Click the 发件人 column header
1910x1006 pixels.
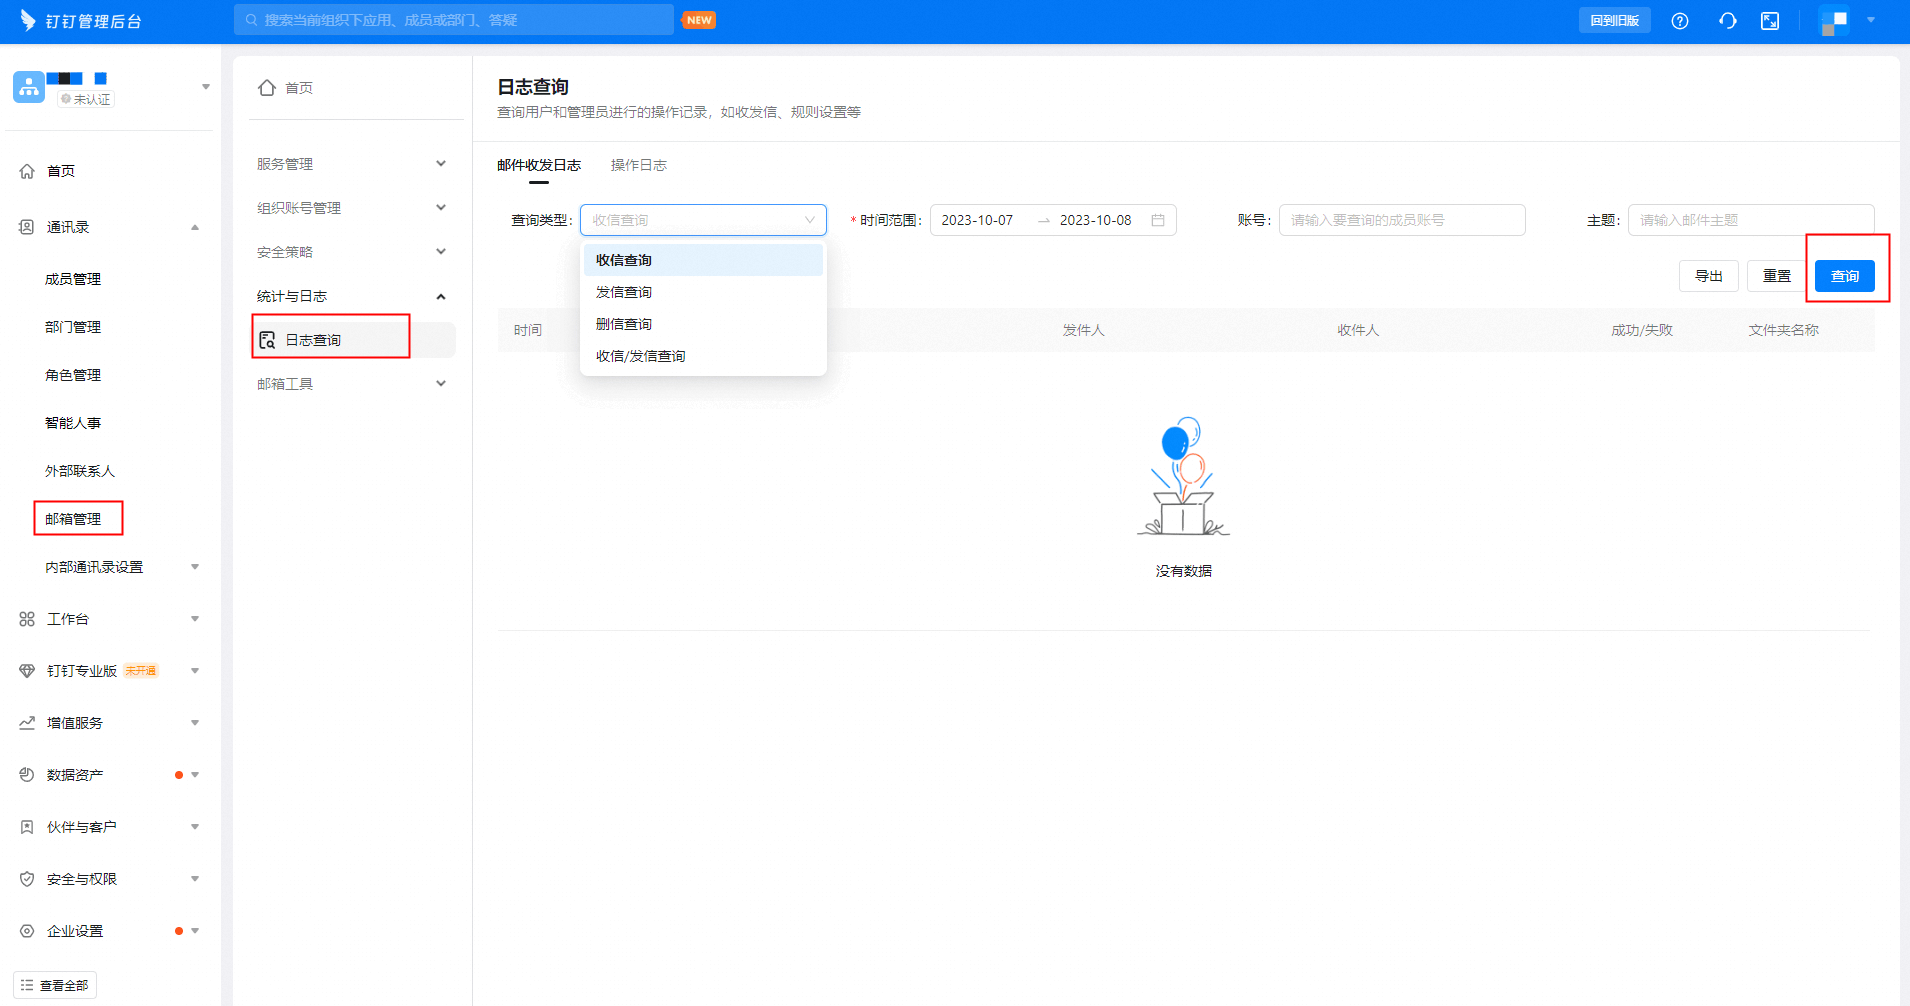pos(1084,330)
